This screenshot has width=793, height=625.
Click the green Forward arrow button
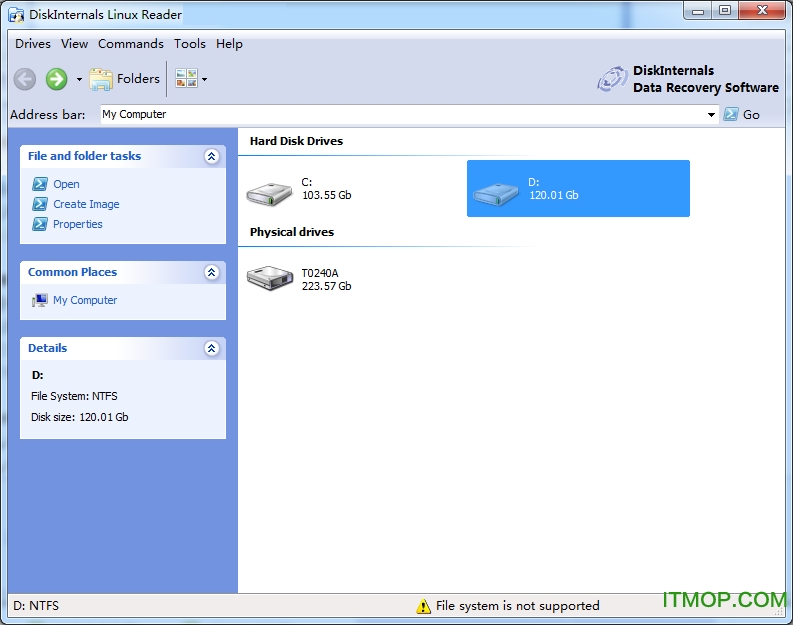(x=56, y=79)
